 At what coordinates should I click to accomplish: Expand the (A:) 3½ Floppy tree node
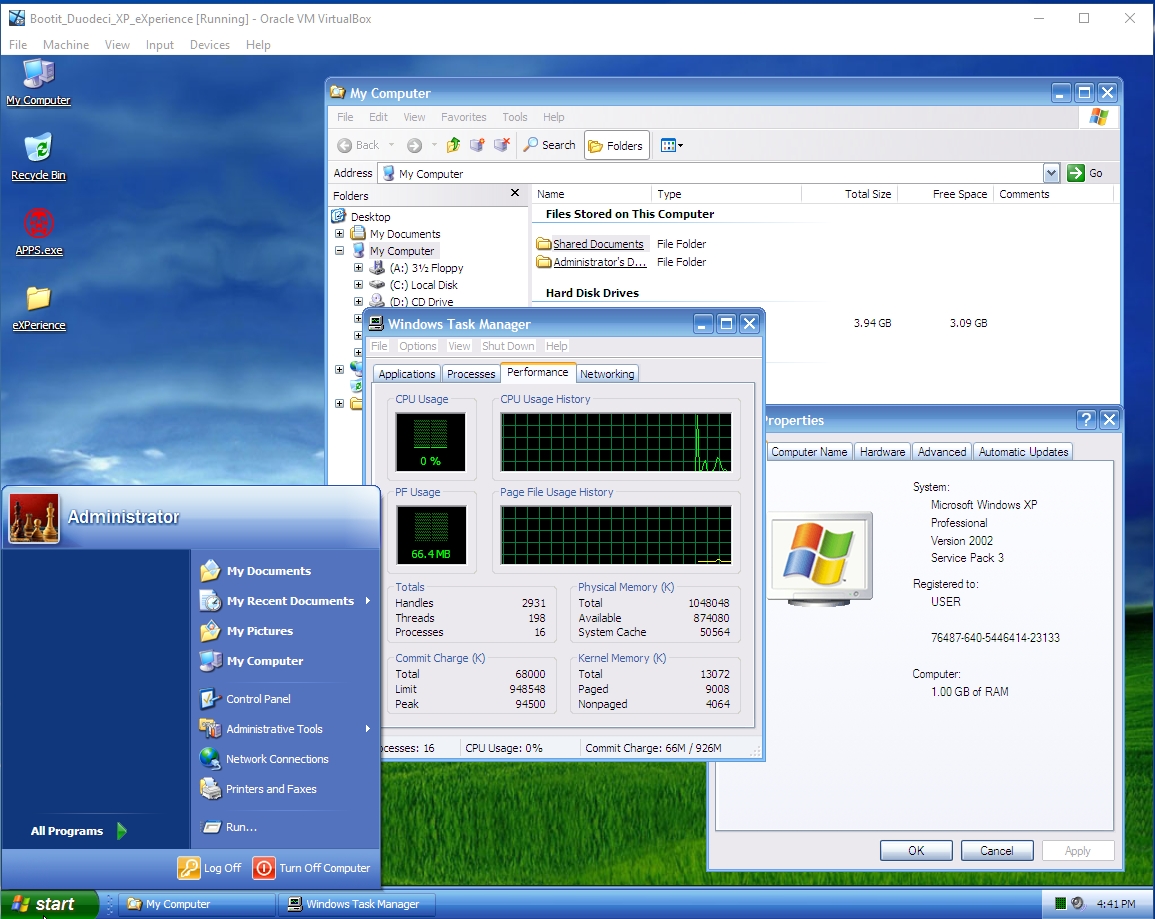coord(358,267)
